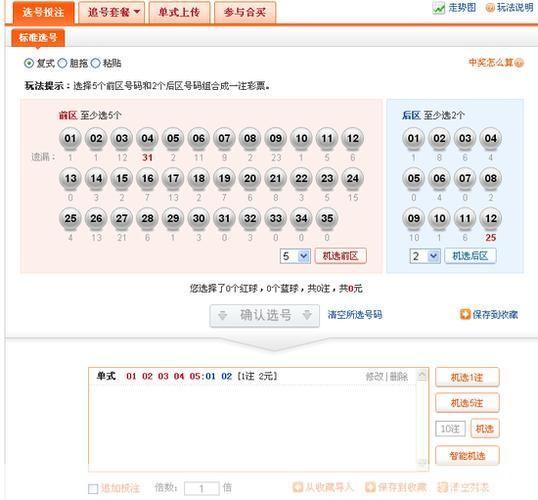Select back zone ball 09
538x500 pixels.
click(414, 218)
